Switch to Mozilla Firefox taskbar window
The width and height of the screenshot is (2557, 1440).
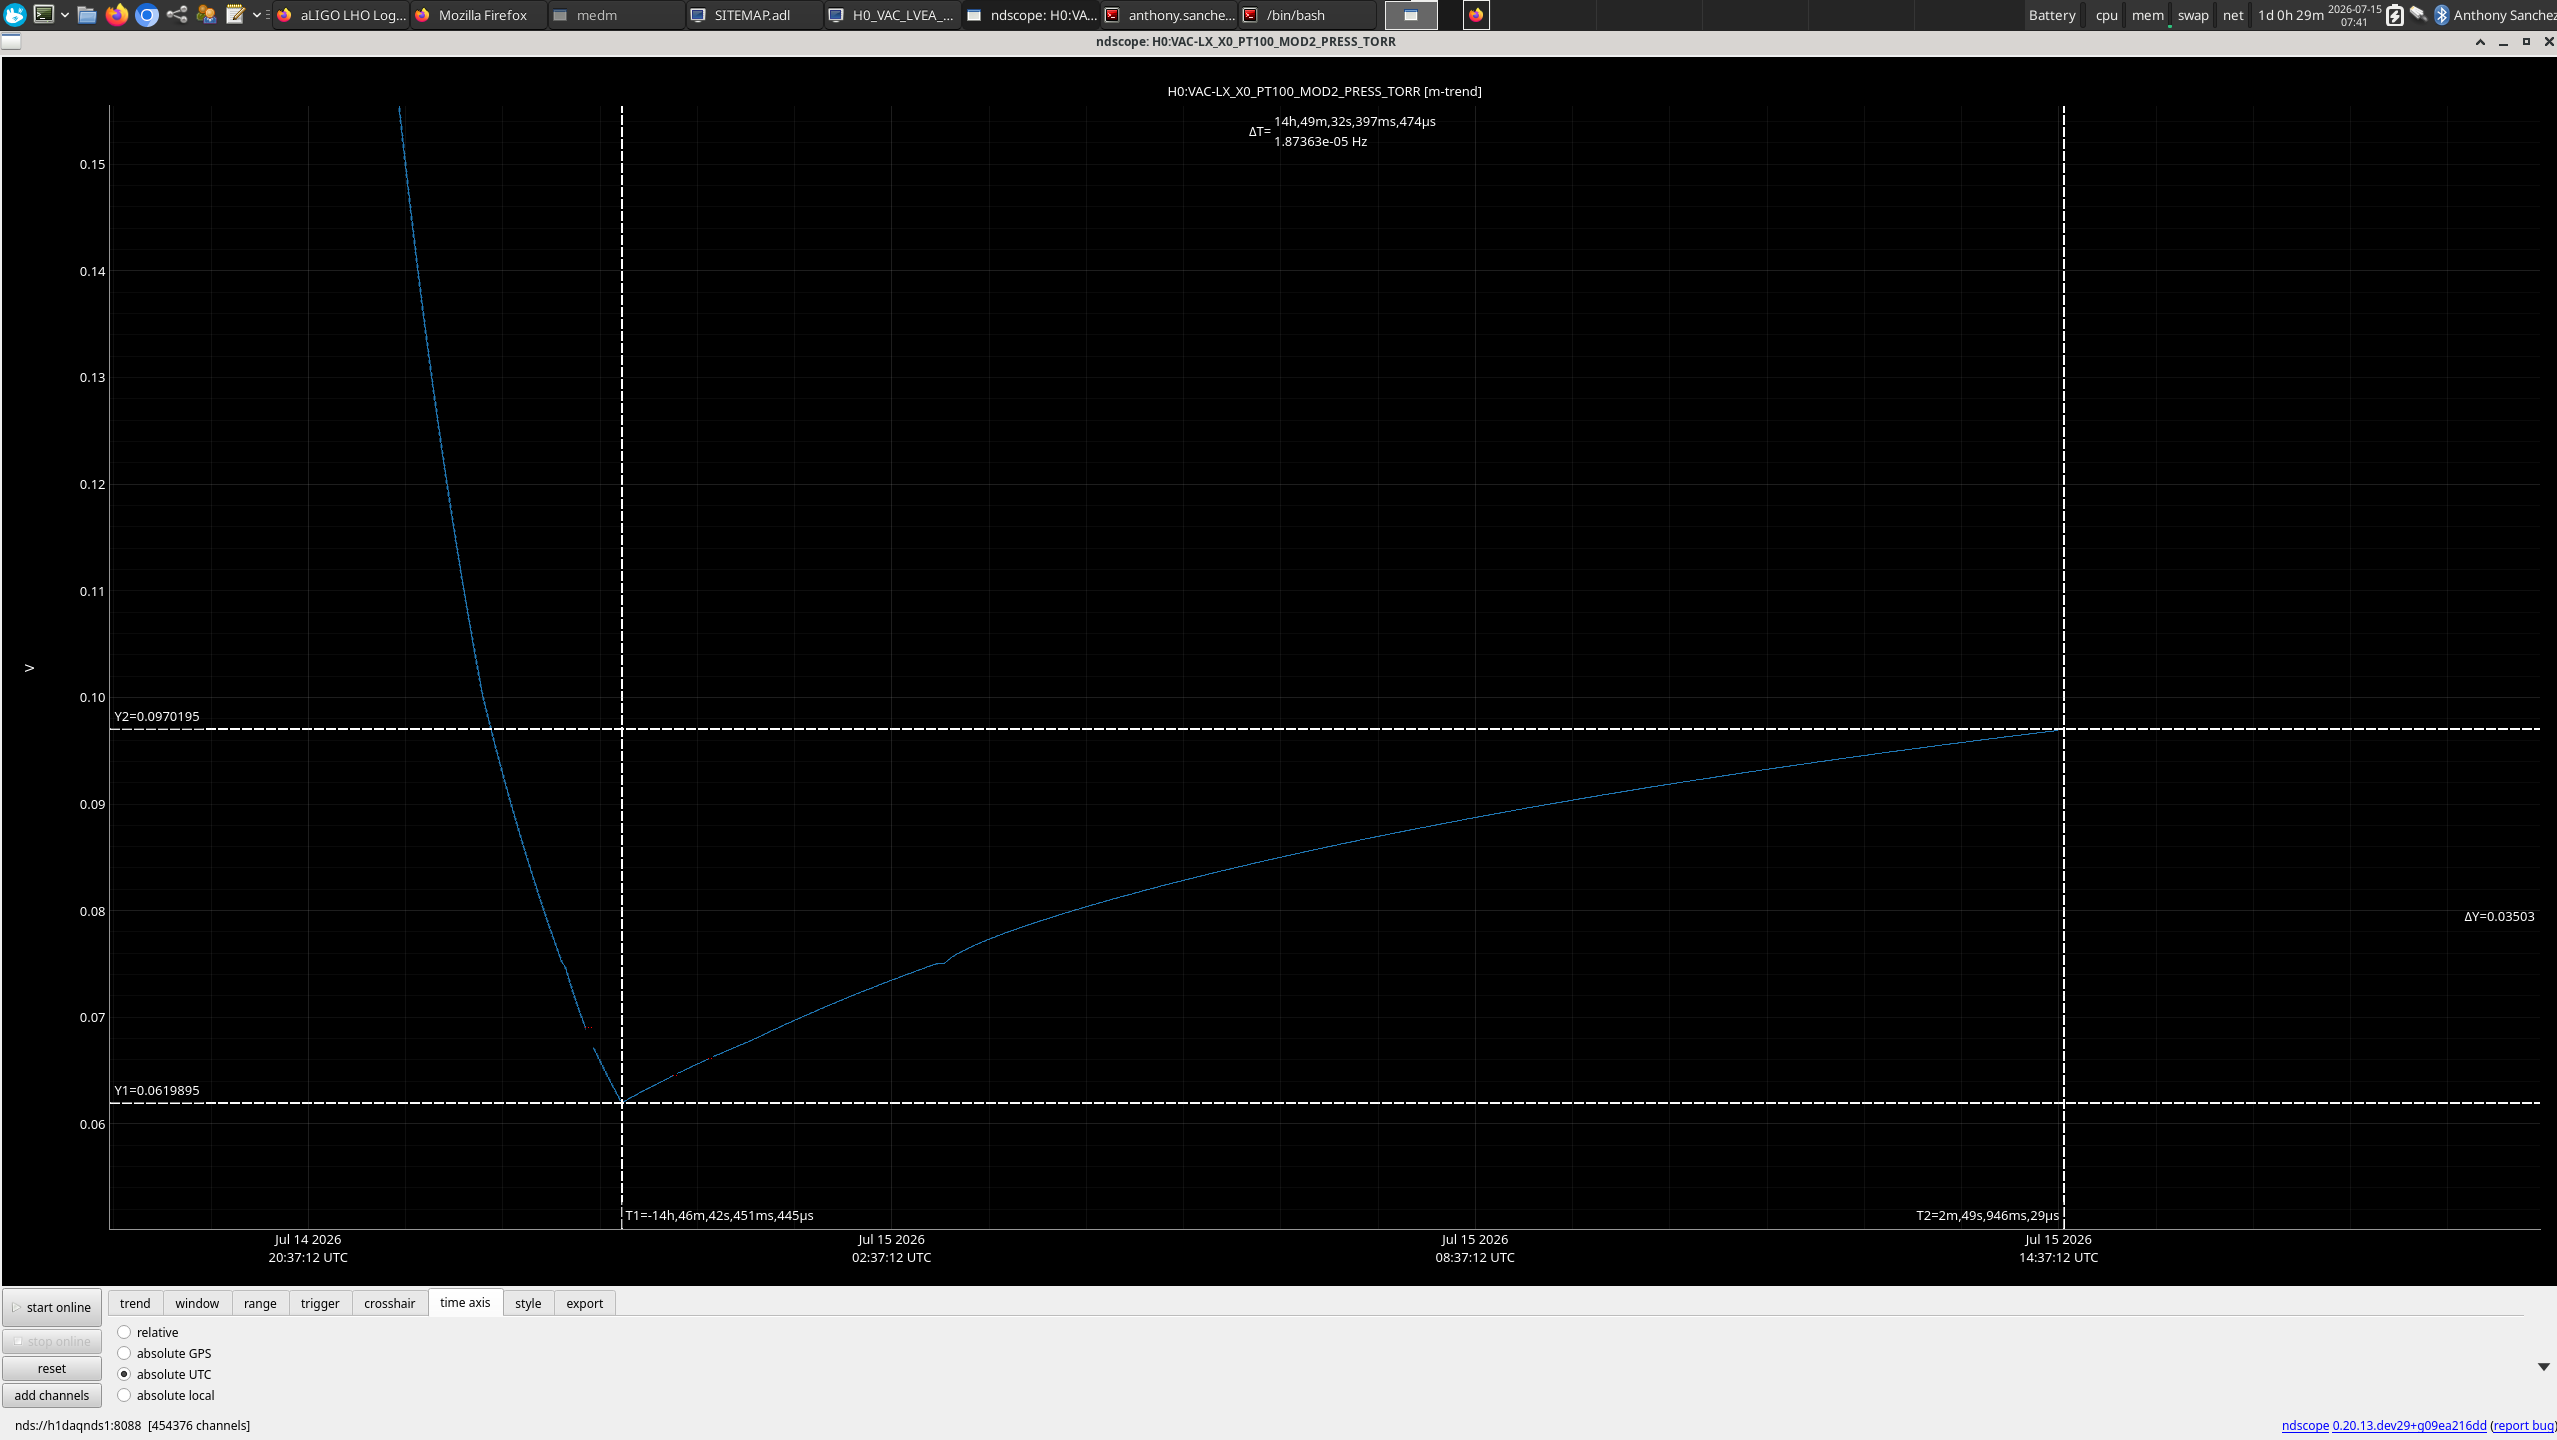[479, 15]
